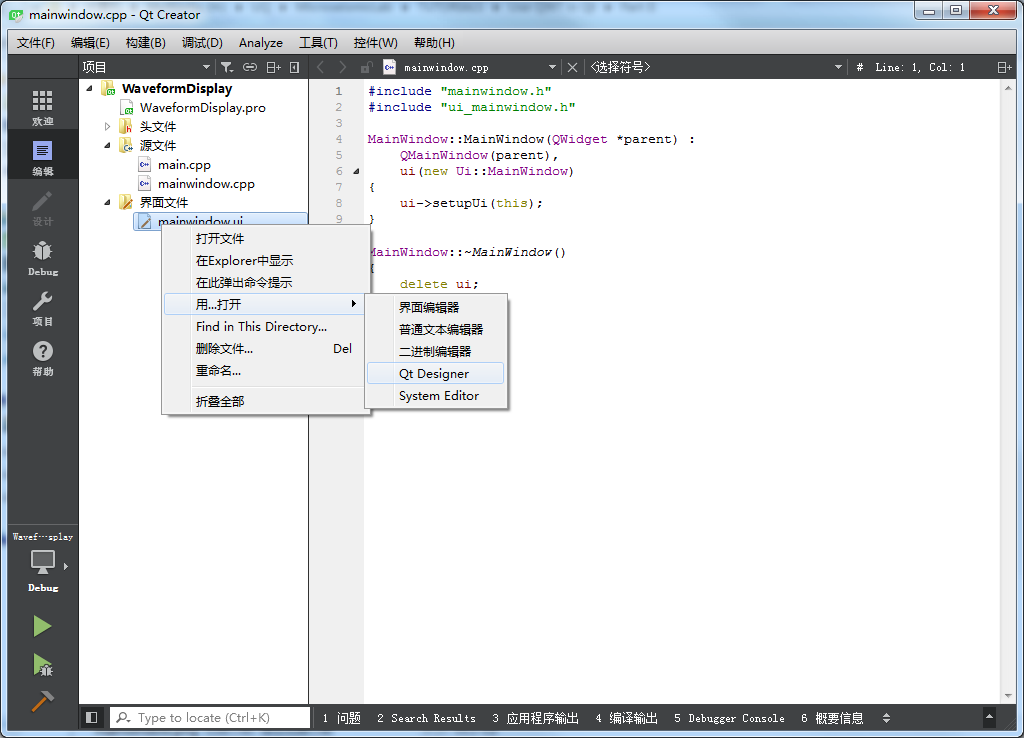
Task: Open Debug mode with bug icon
Action: click(x=42, y=258)
